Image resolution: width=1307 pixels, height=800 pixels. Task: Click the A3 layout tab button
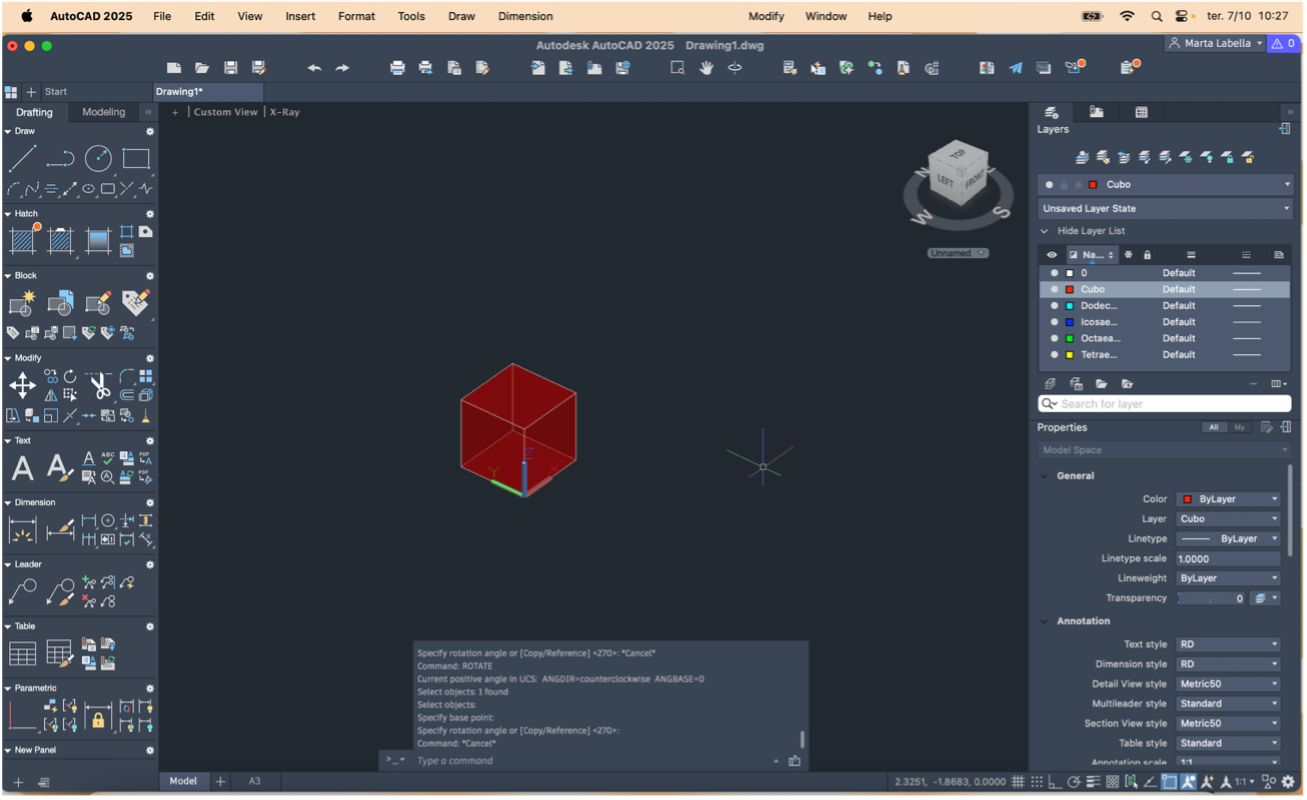click(254, 781)
